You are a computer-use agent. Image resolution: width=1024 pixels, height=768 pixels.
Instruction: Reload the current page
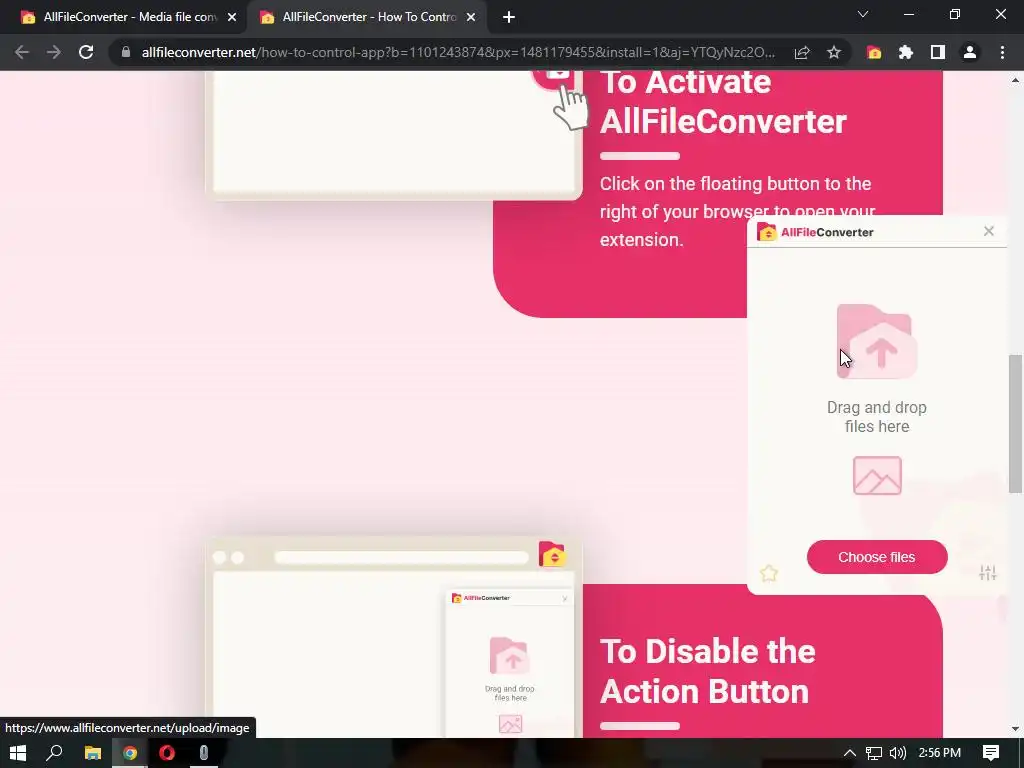86,52
